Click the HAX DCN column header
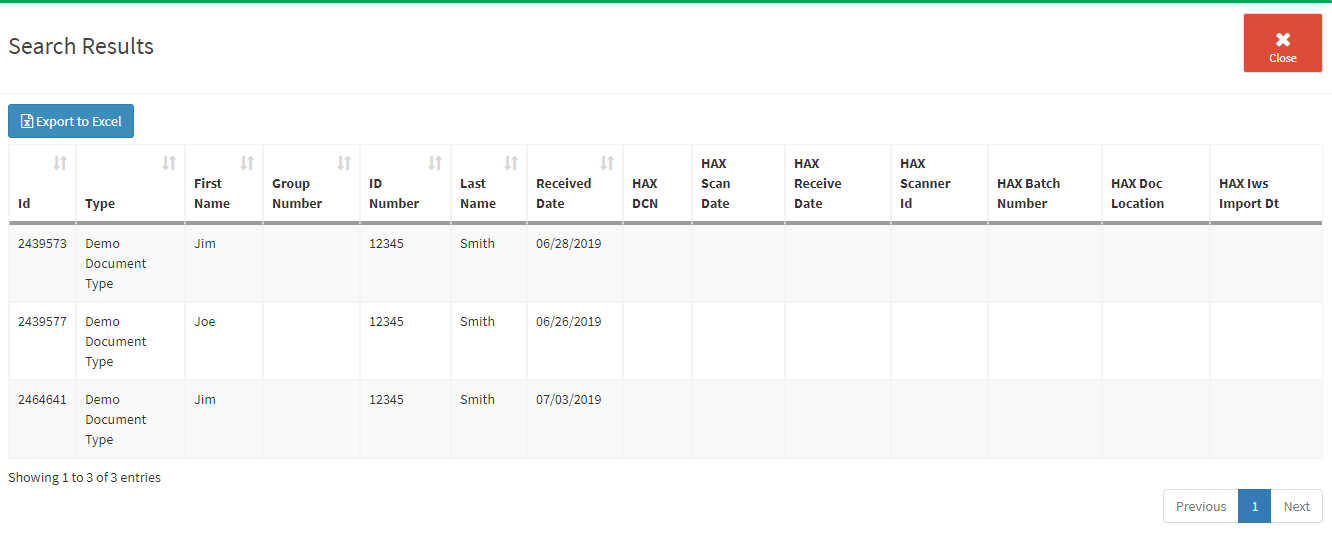Screen dimensions: 1332x535 (x=645, y=193)
